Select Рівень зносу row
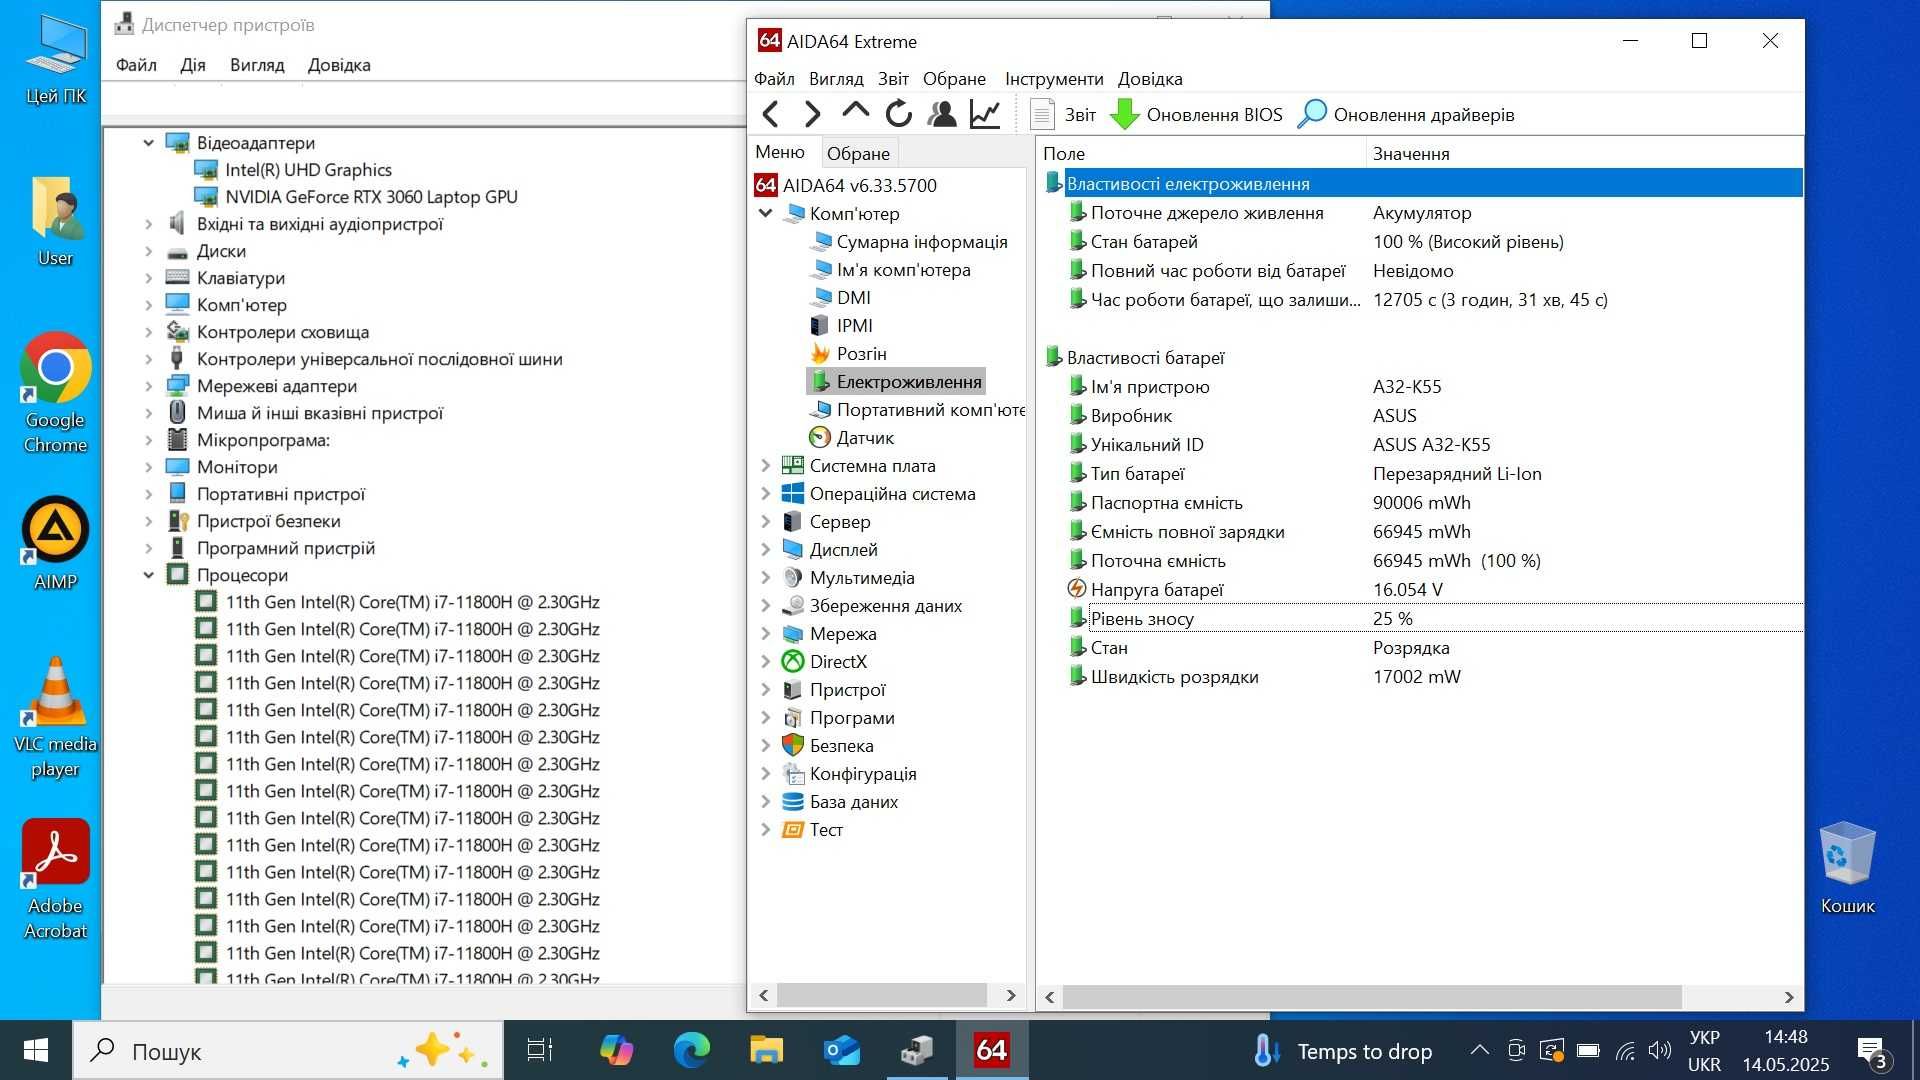This screenshot has width=1920, height=1080. point(1433,618)
